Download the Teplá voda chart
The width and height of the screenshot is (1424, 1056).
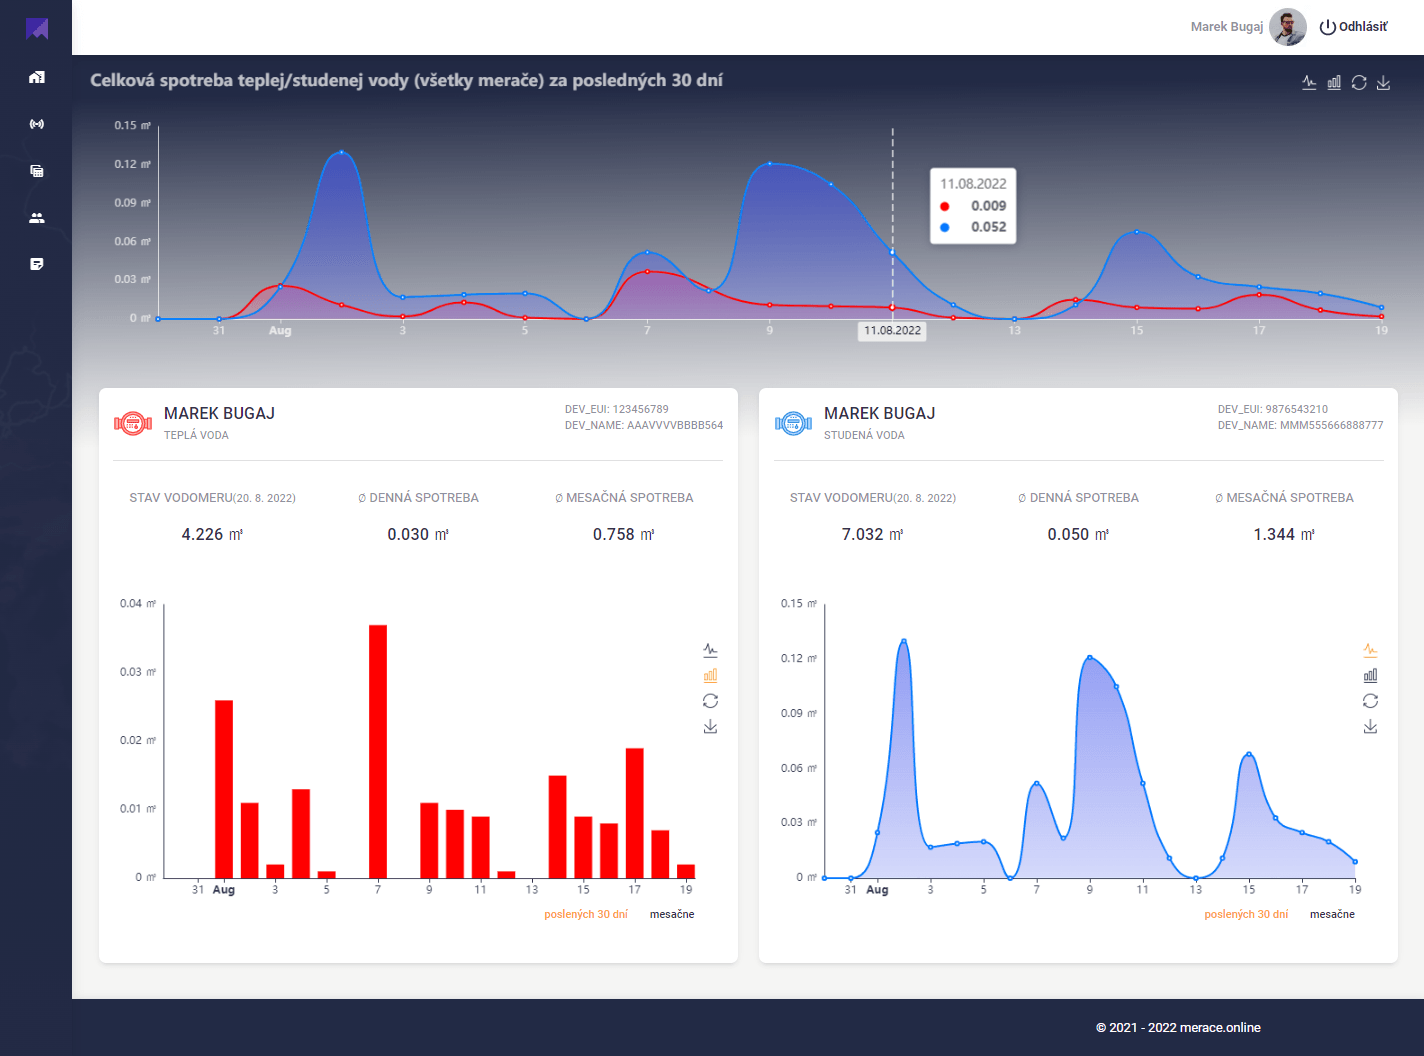pos(710,726)
